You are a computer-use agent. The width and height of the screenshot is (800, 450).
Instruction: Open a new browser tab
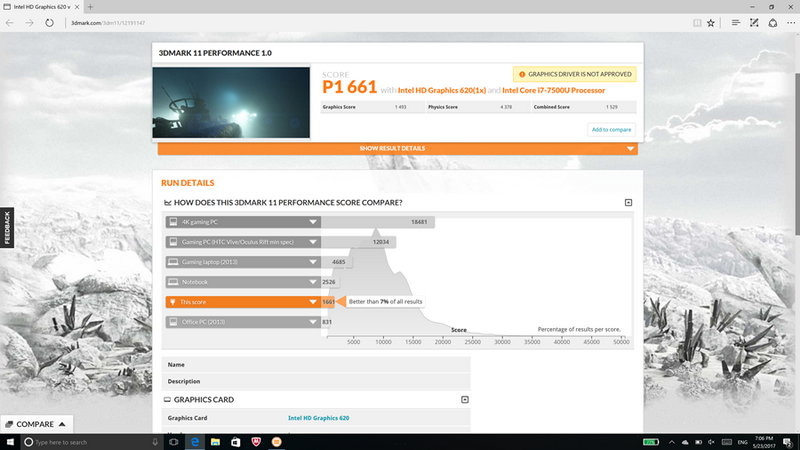pyautogui.click(x=90, y=7)
